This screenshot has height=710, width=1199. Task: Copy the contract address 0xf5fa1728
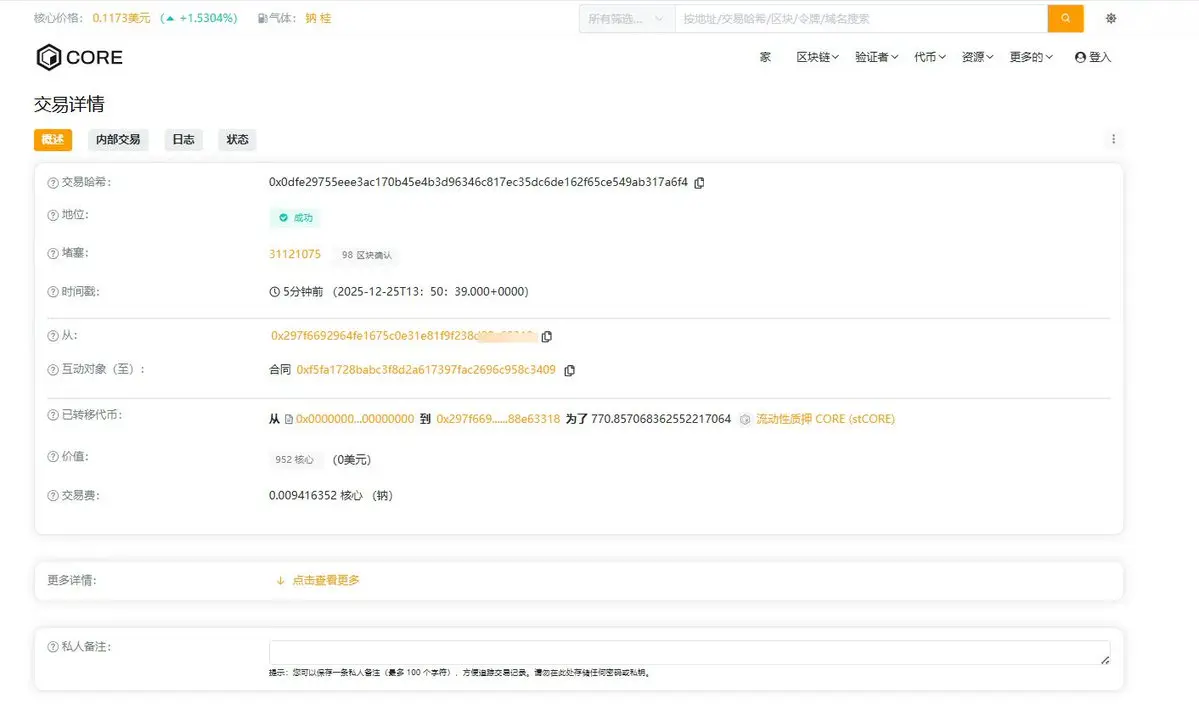click(570, 370)
